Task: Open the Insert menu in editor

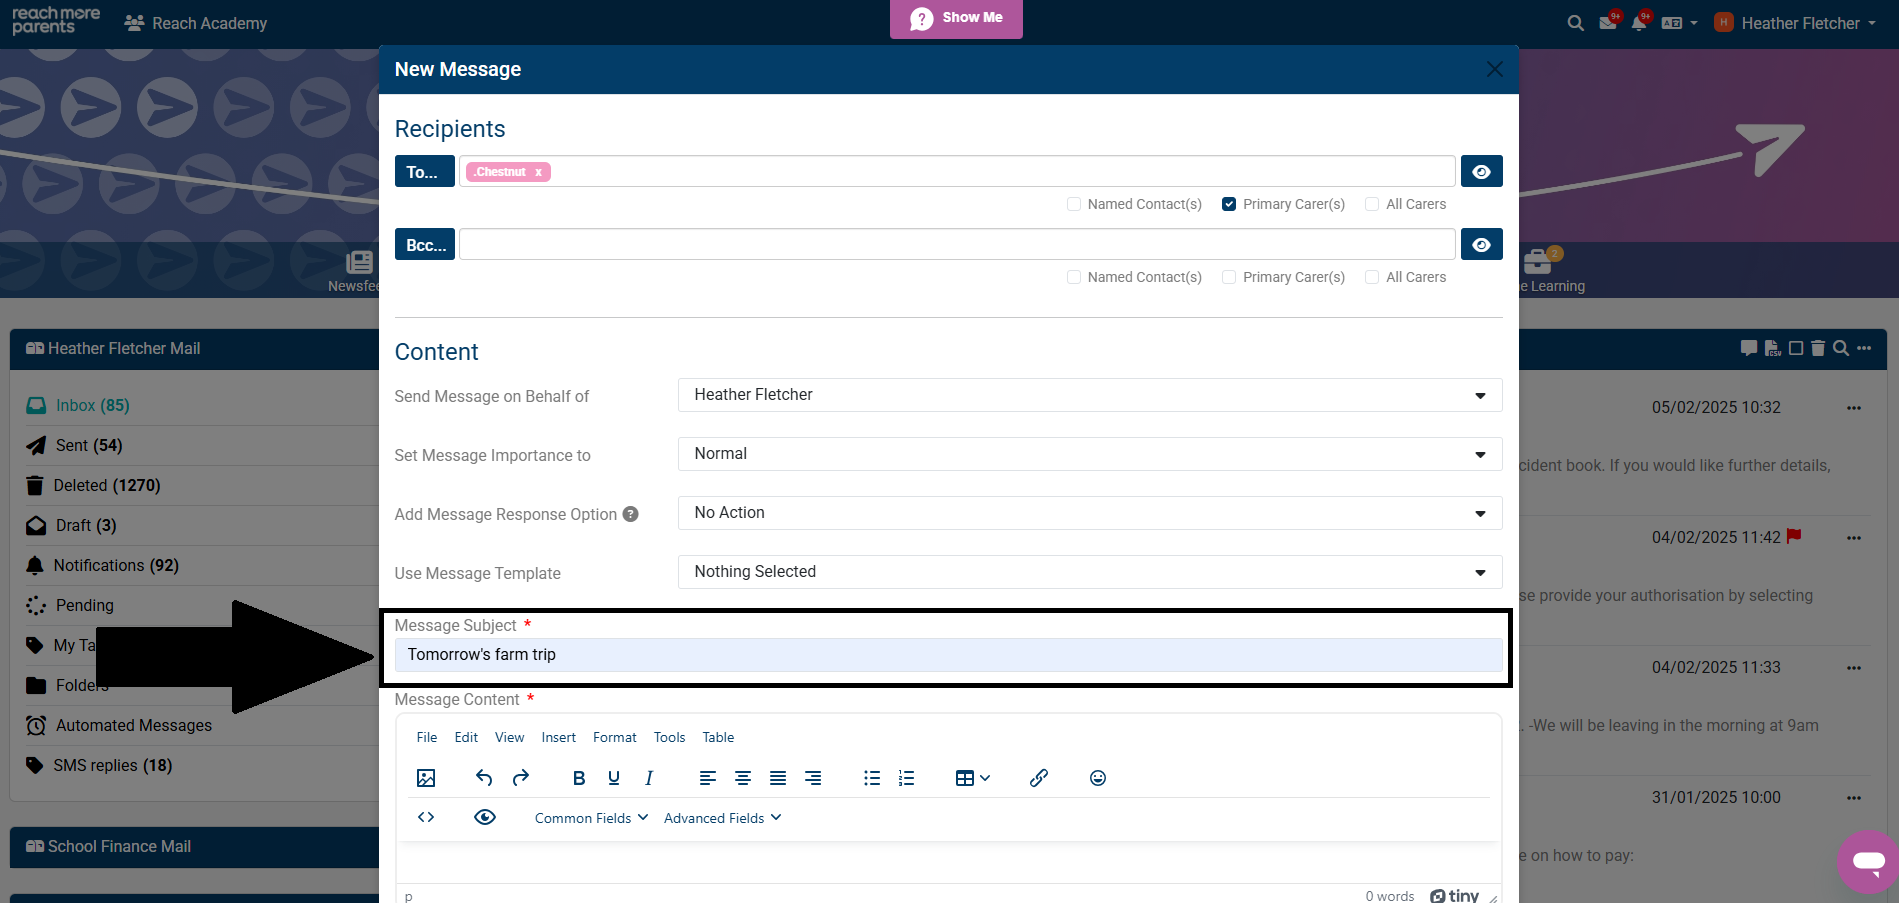Action: [558, 737]
